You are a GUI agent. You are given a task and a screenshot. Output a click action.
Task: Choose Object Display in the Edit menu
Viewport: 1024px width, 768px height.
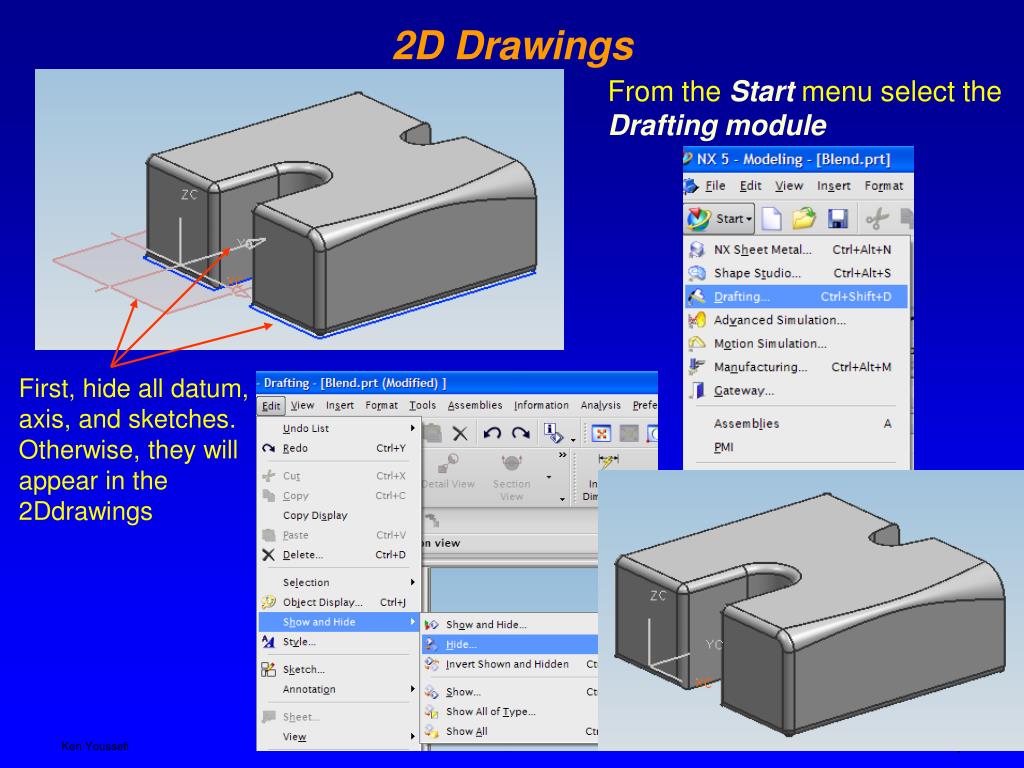click(340, 602)
